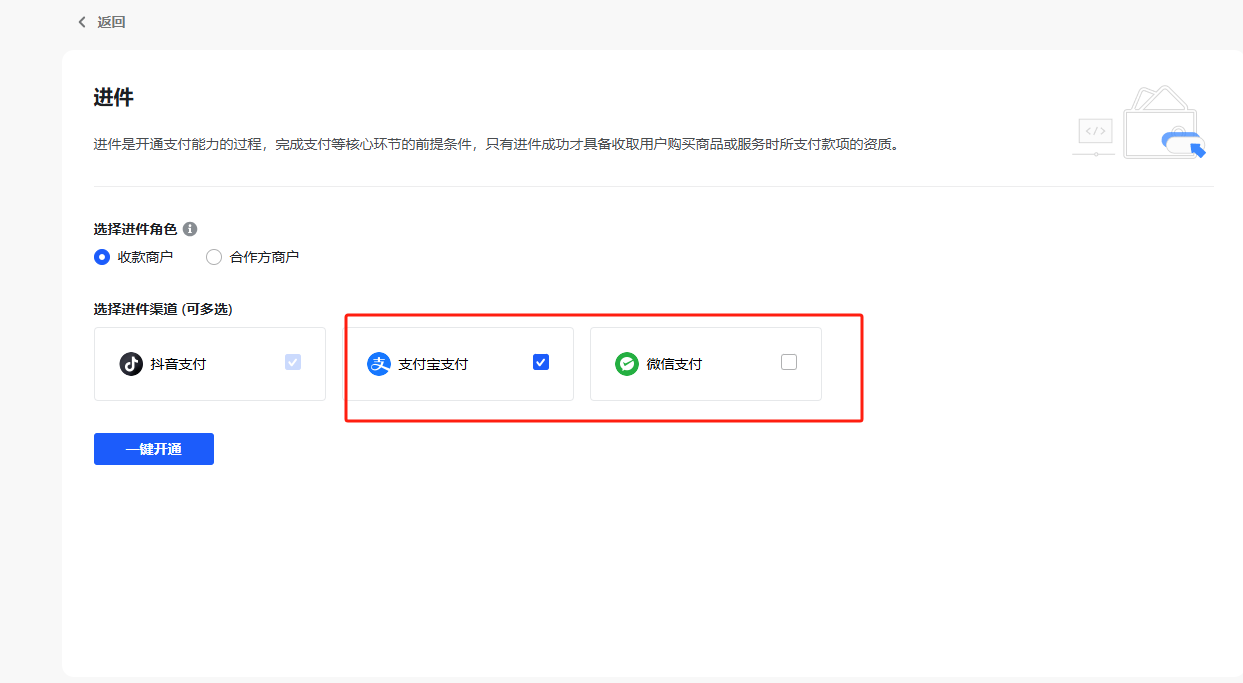Select the 合作方商户 radio button

coord(214,257)
